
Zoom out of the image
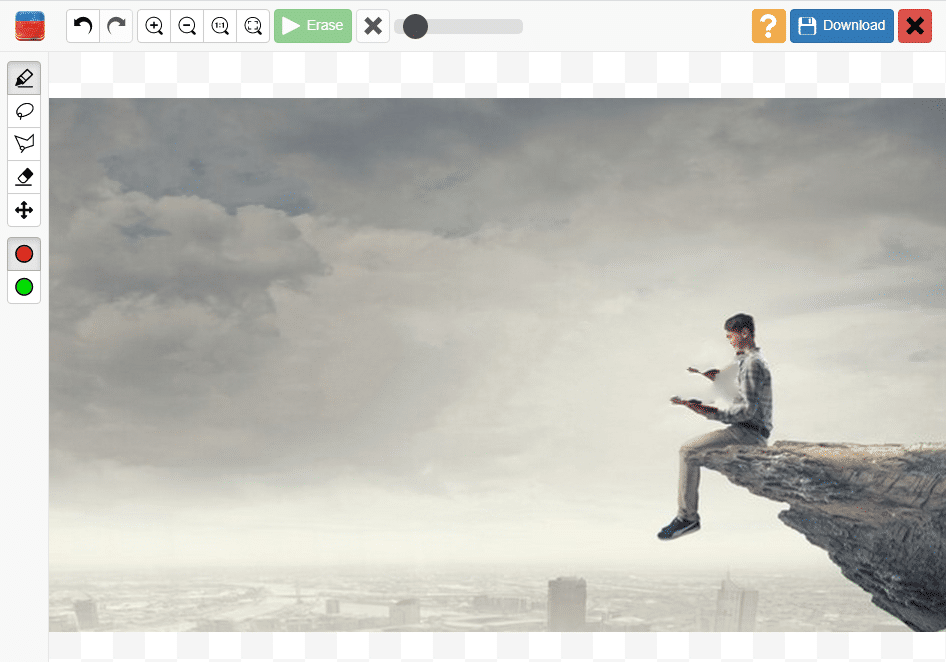pyautogui.click(x=187, y=26)
